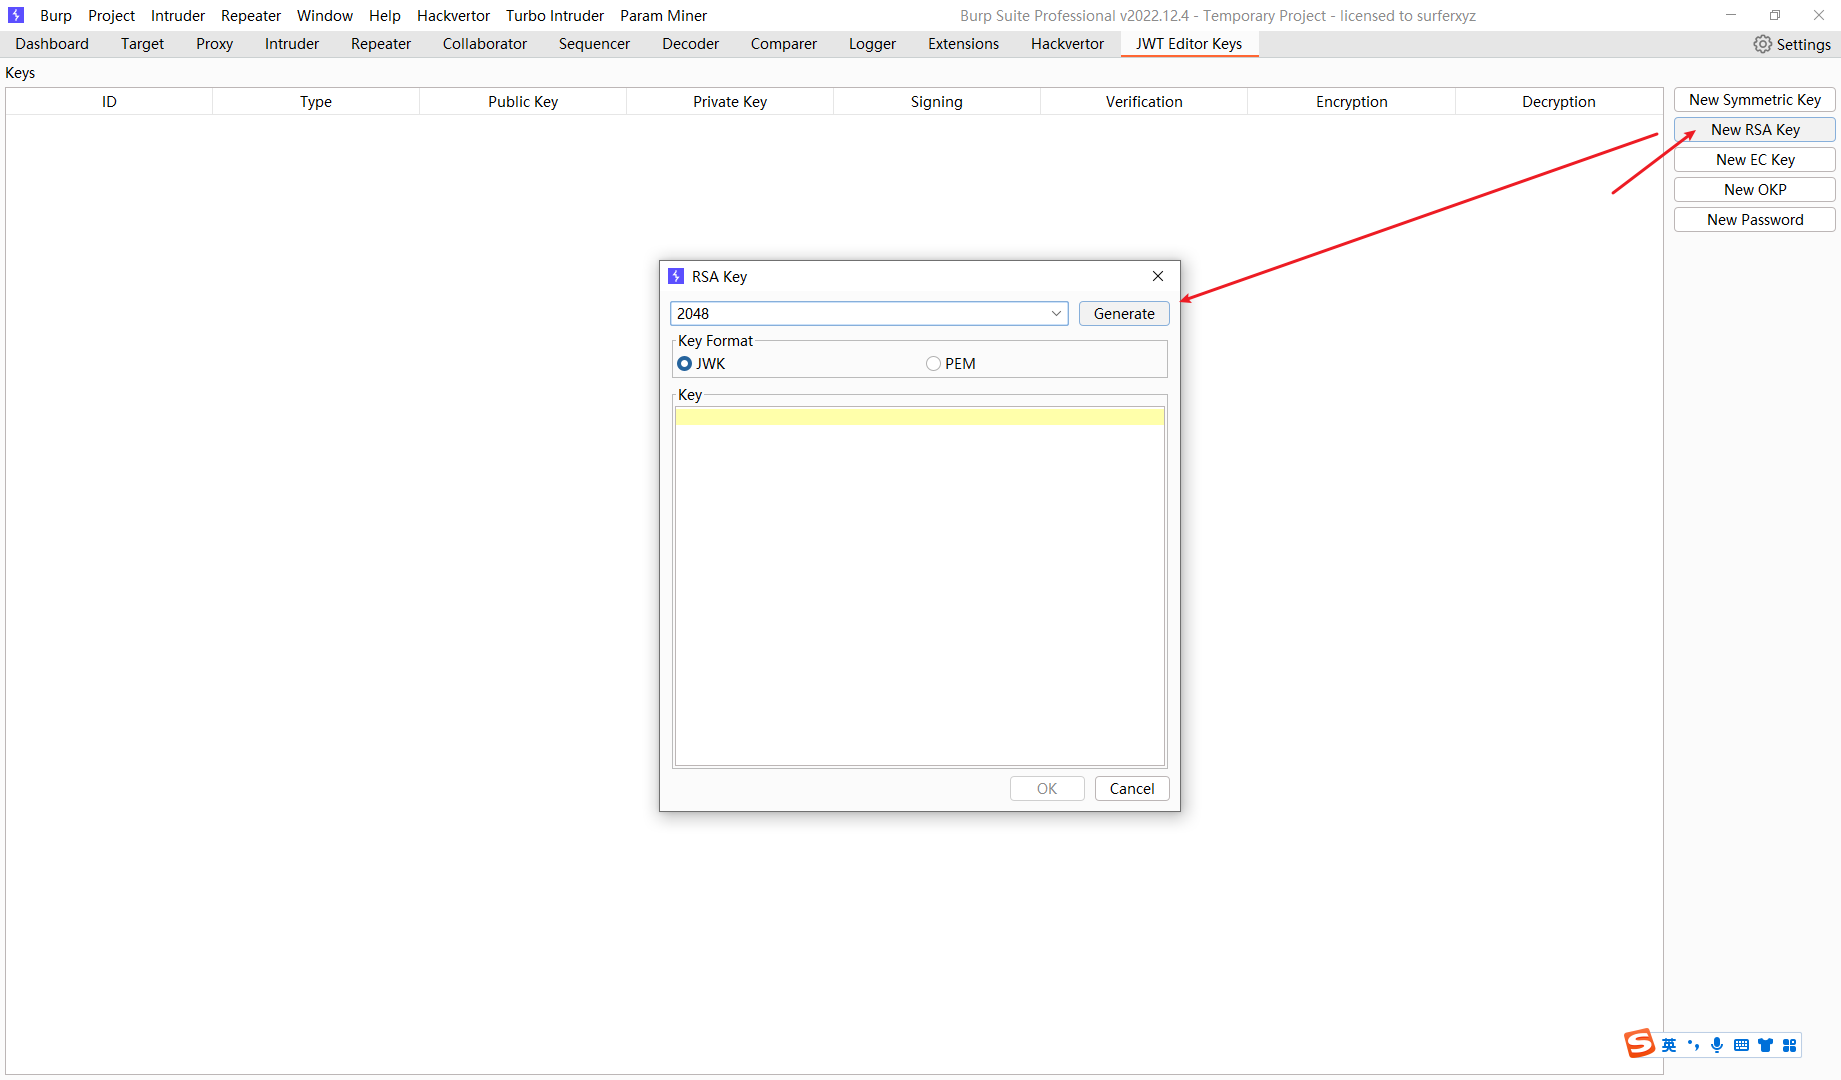Select the JWK key format radio button

tap(684, 364)
